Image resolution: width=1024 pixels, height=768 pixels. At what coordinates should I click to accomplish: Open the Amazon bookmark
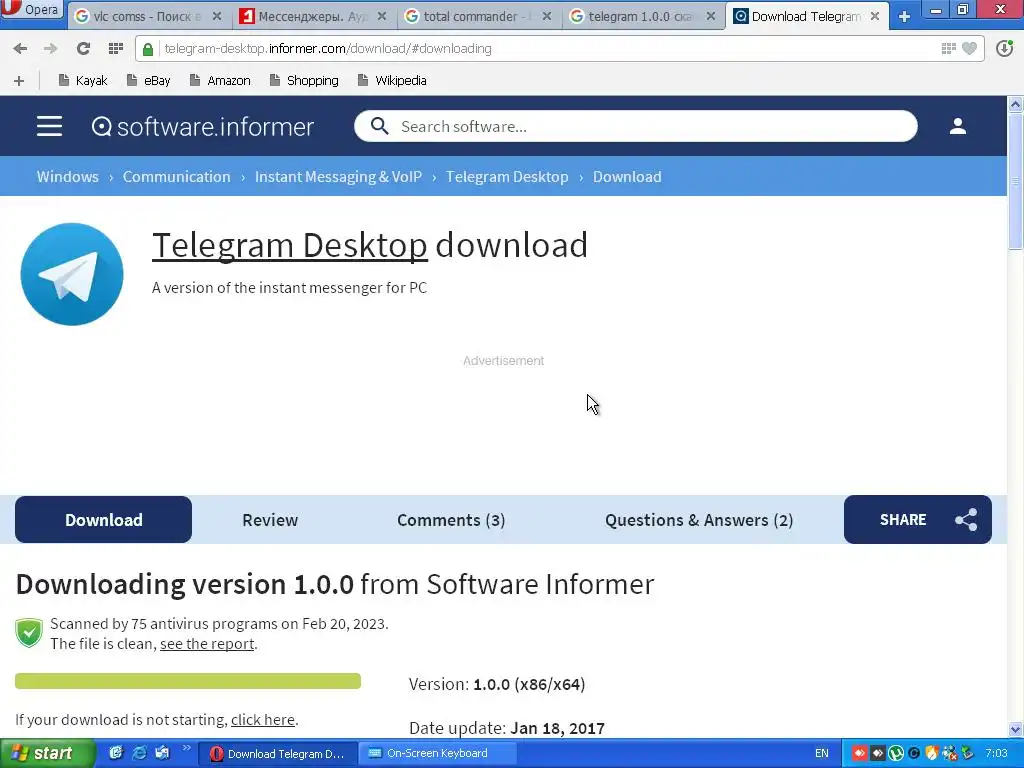coord(220,80)
